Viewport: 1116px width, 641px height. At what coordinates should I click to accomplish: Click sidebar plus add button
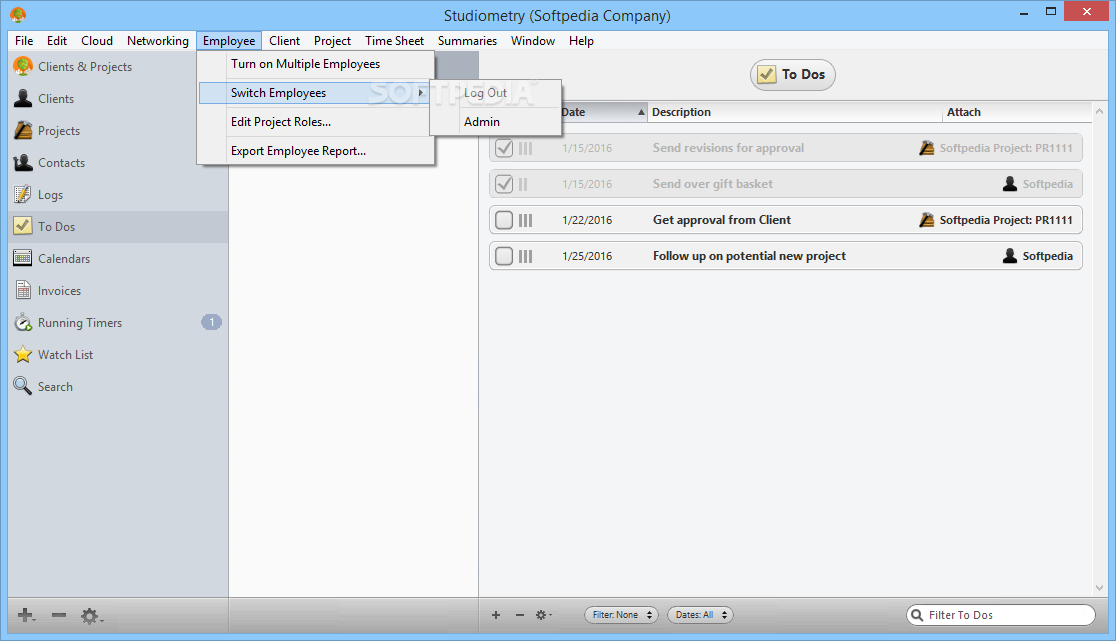click(26, 615)
